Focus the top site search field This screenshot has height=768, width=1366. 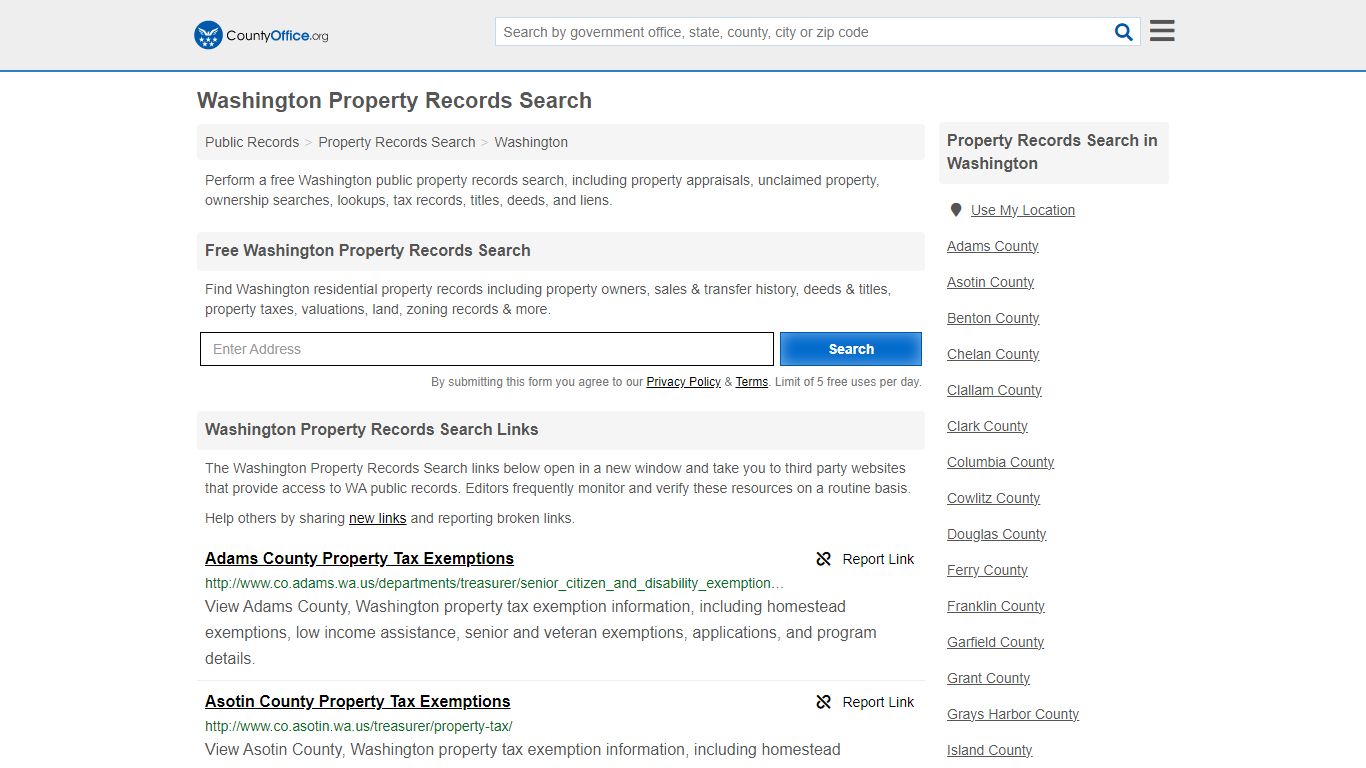[x=804, y=32]
